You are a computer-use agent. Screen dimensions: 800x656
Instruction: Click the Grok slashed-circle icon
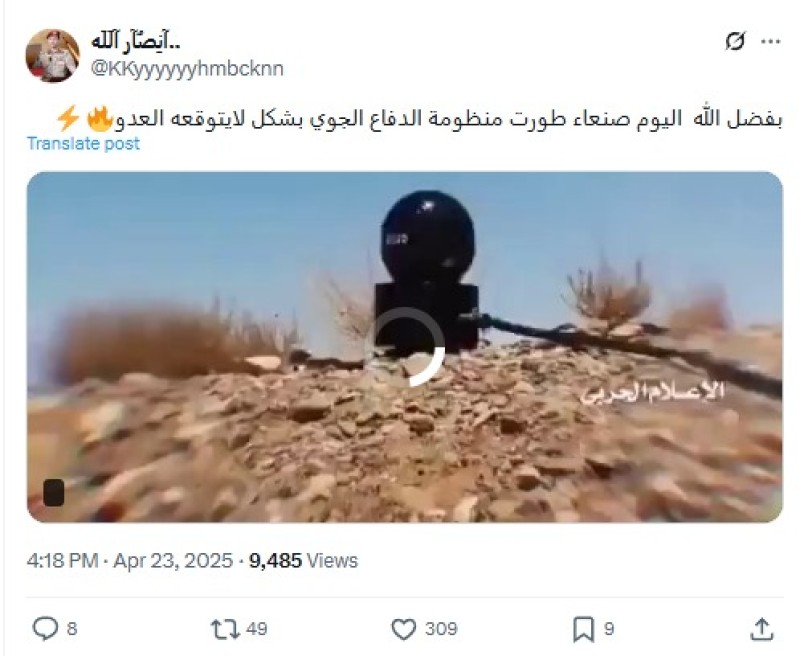click(735, 41)
